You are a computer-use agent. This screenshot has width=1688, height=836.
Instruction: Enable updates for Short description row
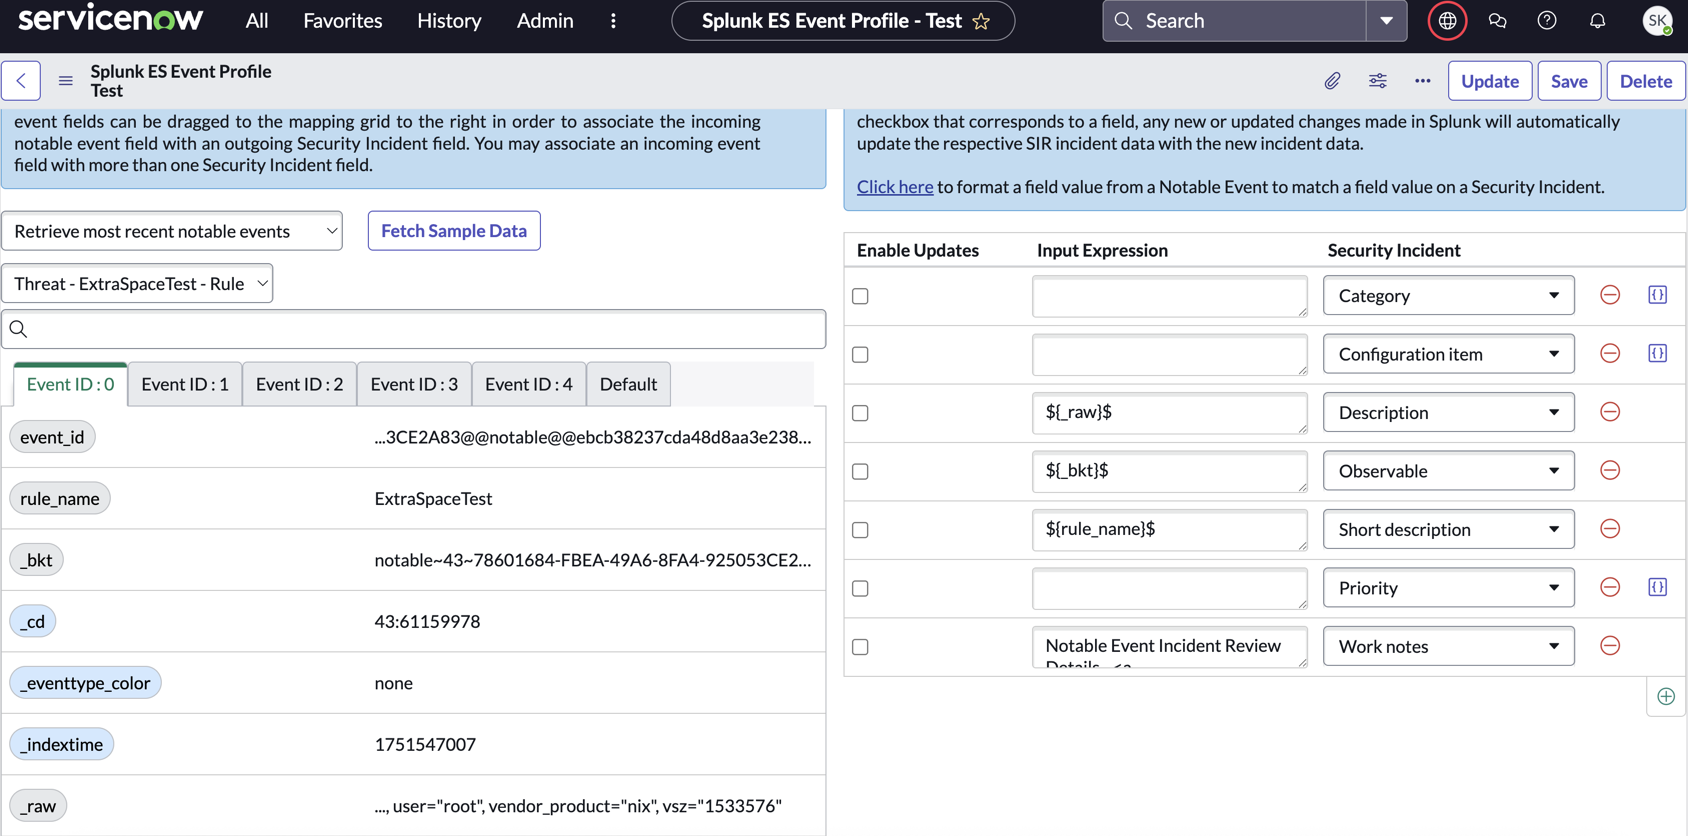click(860, 530)
